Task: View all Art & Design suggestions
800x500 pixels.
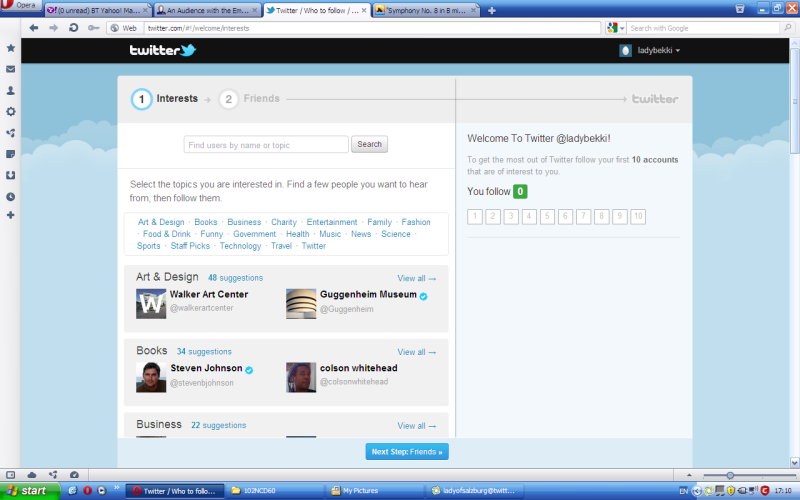Action: 417,278
